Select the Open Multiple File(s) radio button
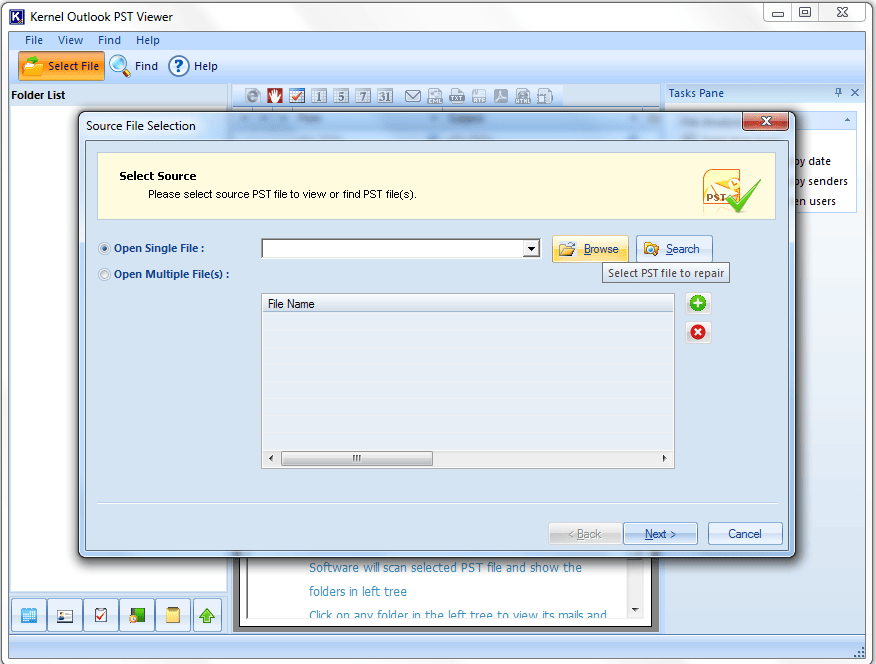This screenshot has height=664, width=876. click(104, 274)
